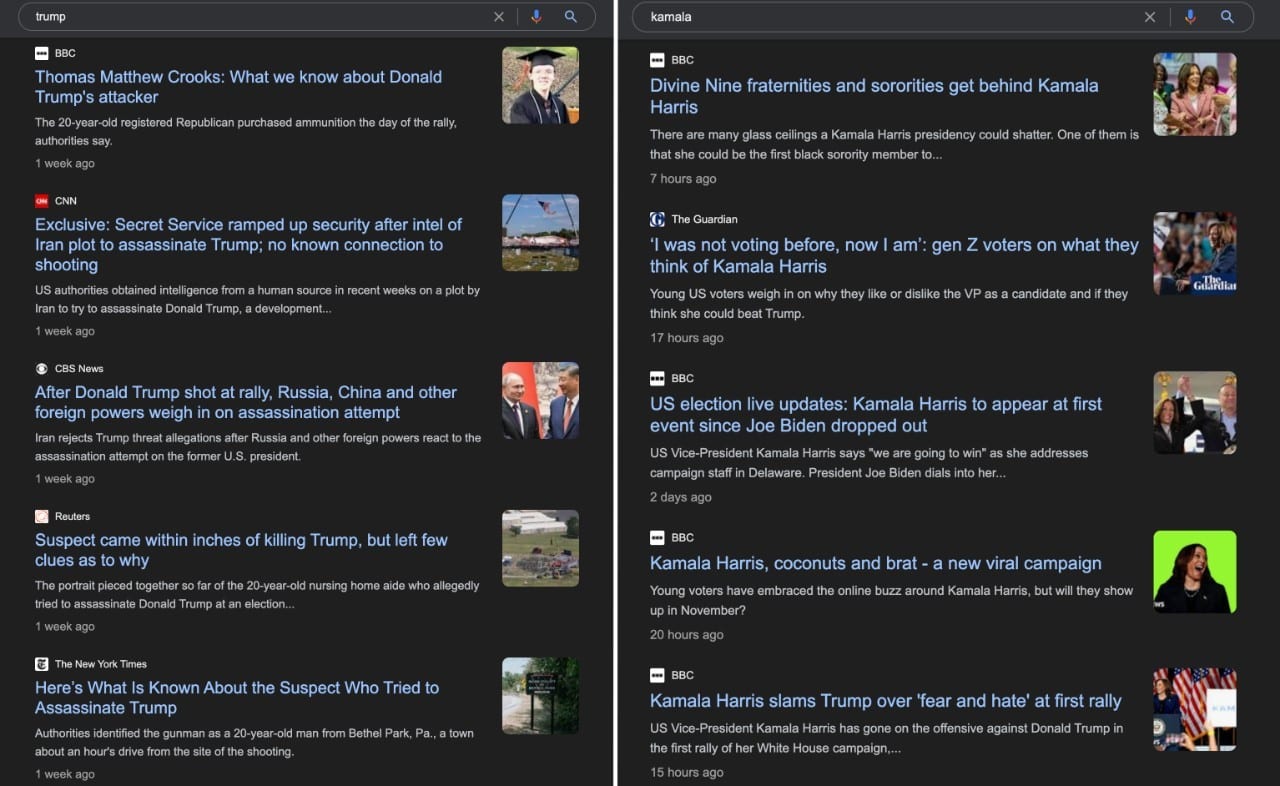The image size is (1280, 786).
Task: Click the snippet 'There are many glass ceilings'
Action: click(894, 144)
